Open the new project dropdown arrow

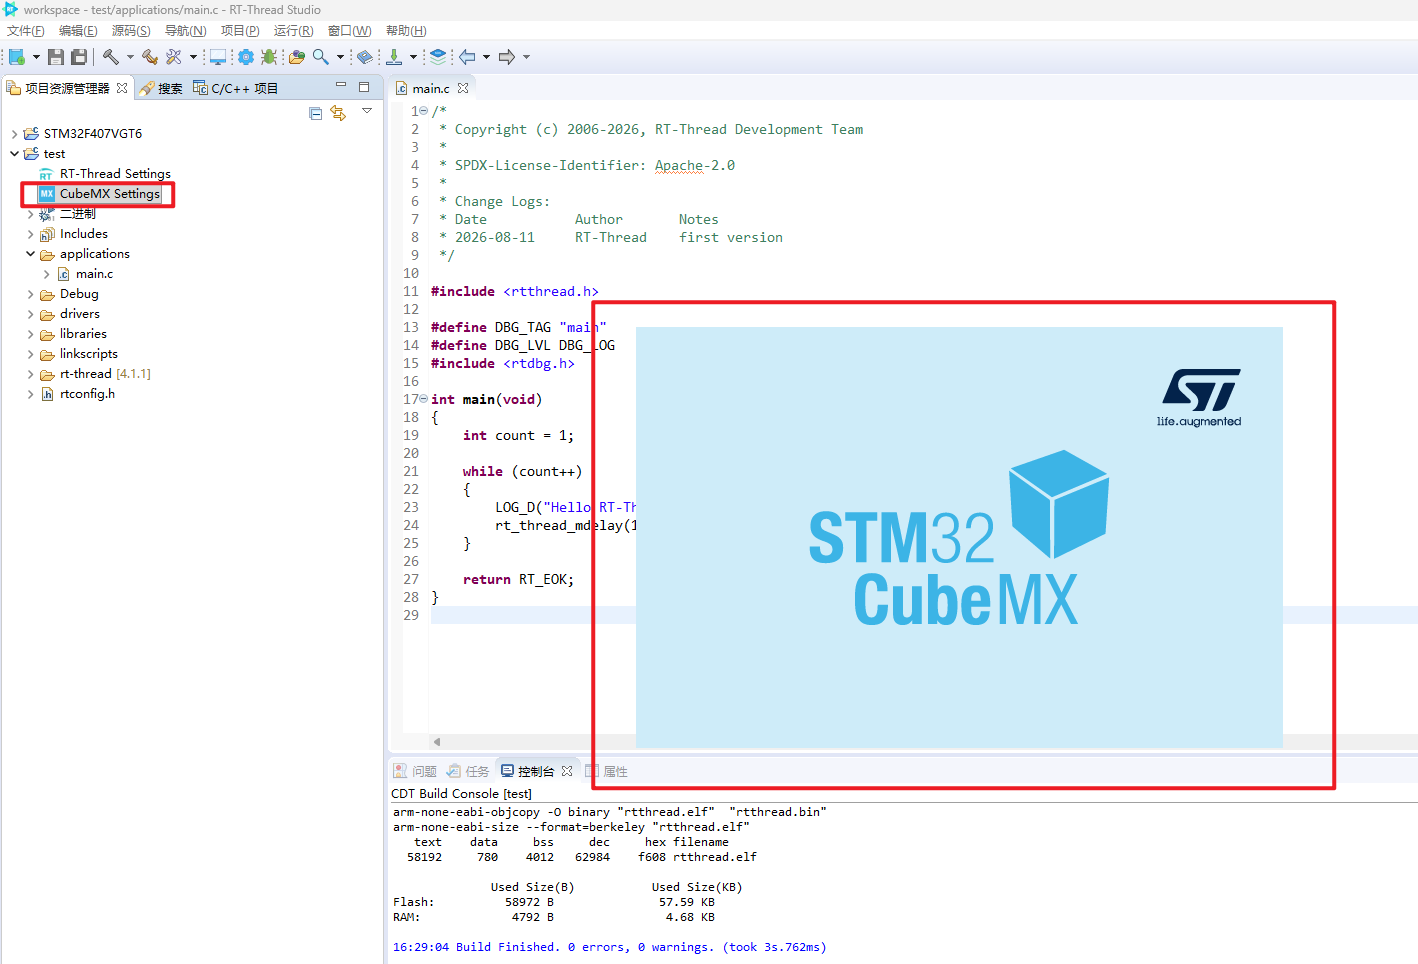(x=36, y=57)
